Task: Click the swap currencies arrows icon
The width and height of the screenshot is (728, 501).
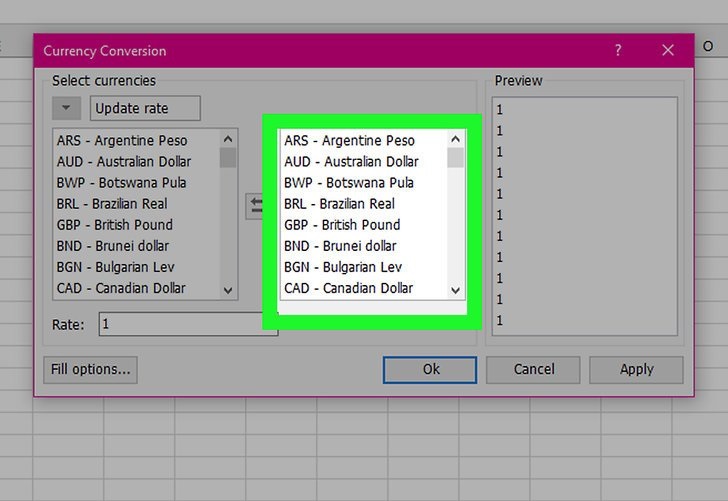Action: (255, 206)
